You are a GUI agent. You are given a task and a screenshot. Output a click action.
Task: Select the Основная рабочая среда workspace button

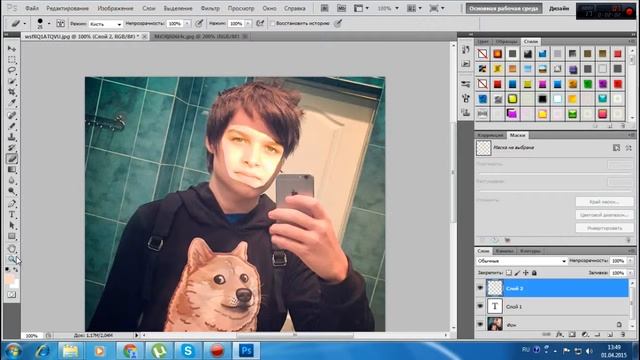pyautogui.click(x=504, y=9)
